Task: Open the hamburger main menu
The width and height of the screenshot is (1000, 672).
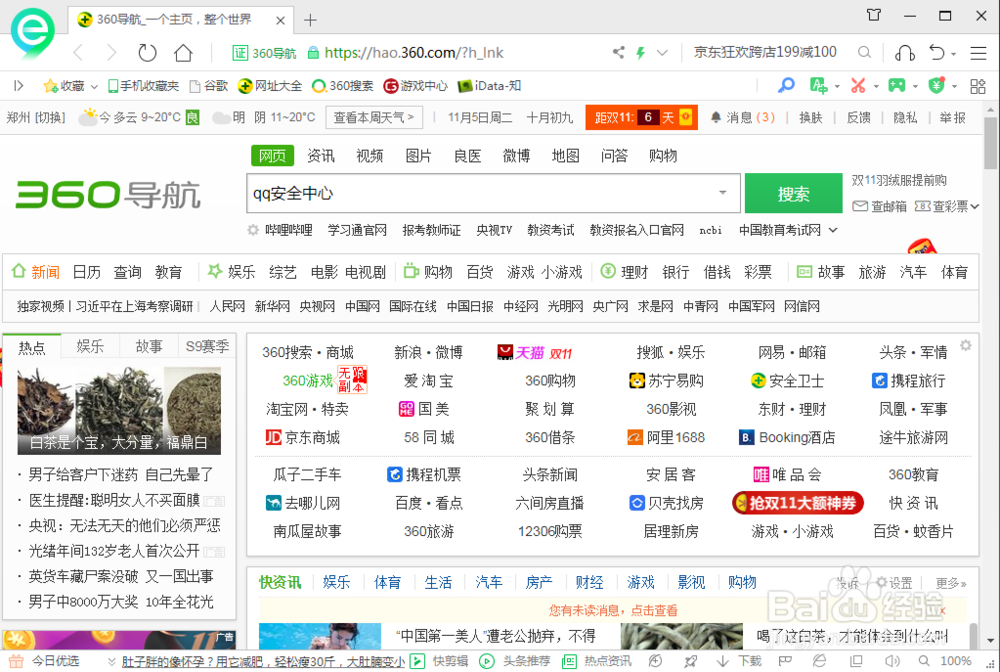Action: pyautogui.click(x=978, y=53)
